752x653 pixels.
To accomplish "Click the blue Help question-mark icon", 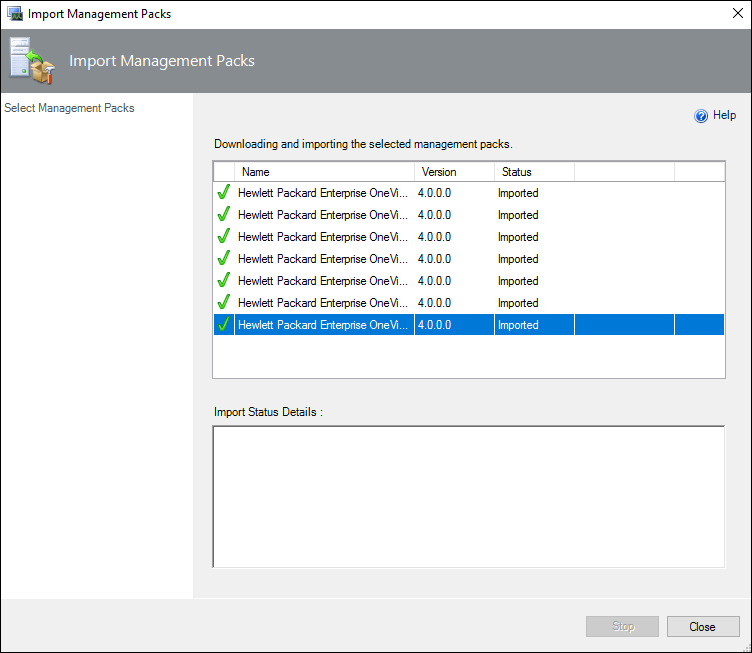I will coord(701,116).
